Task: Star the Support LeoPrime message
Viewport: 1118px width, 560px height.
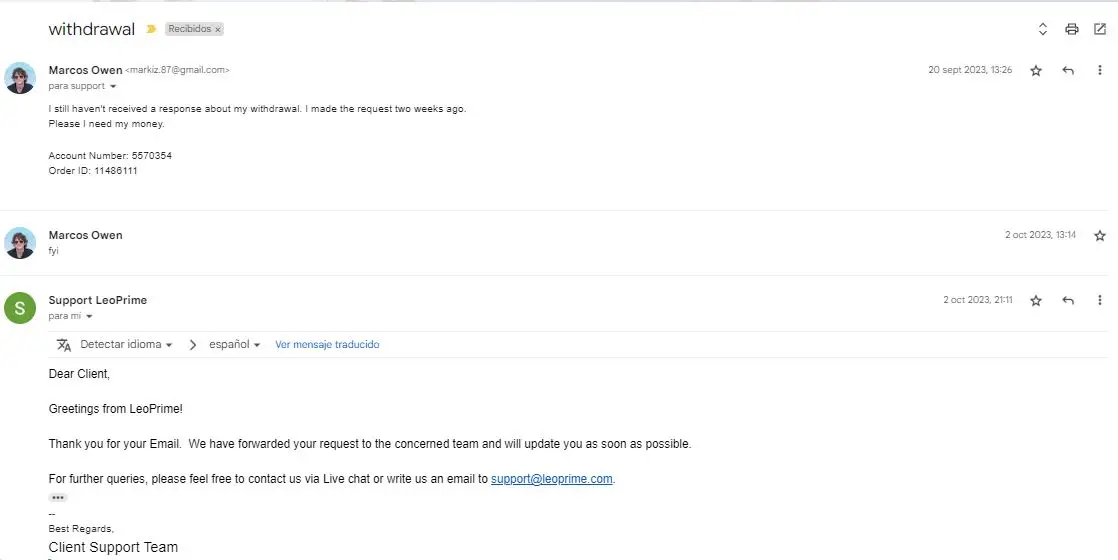Action: 1036,300
